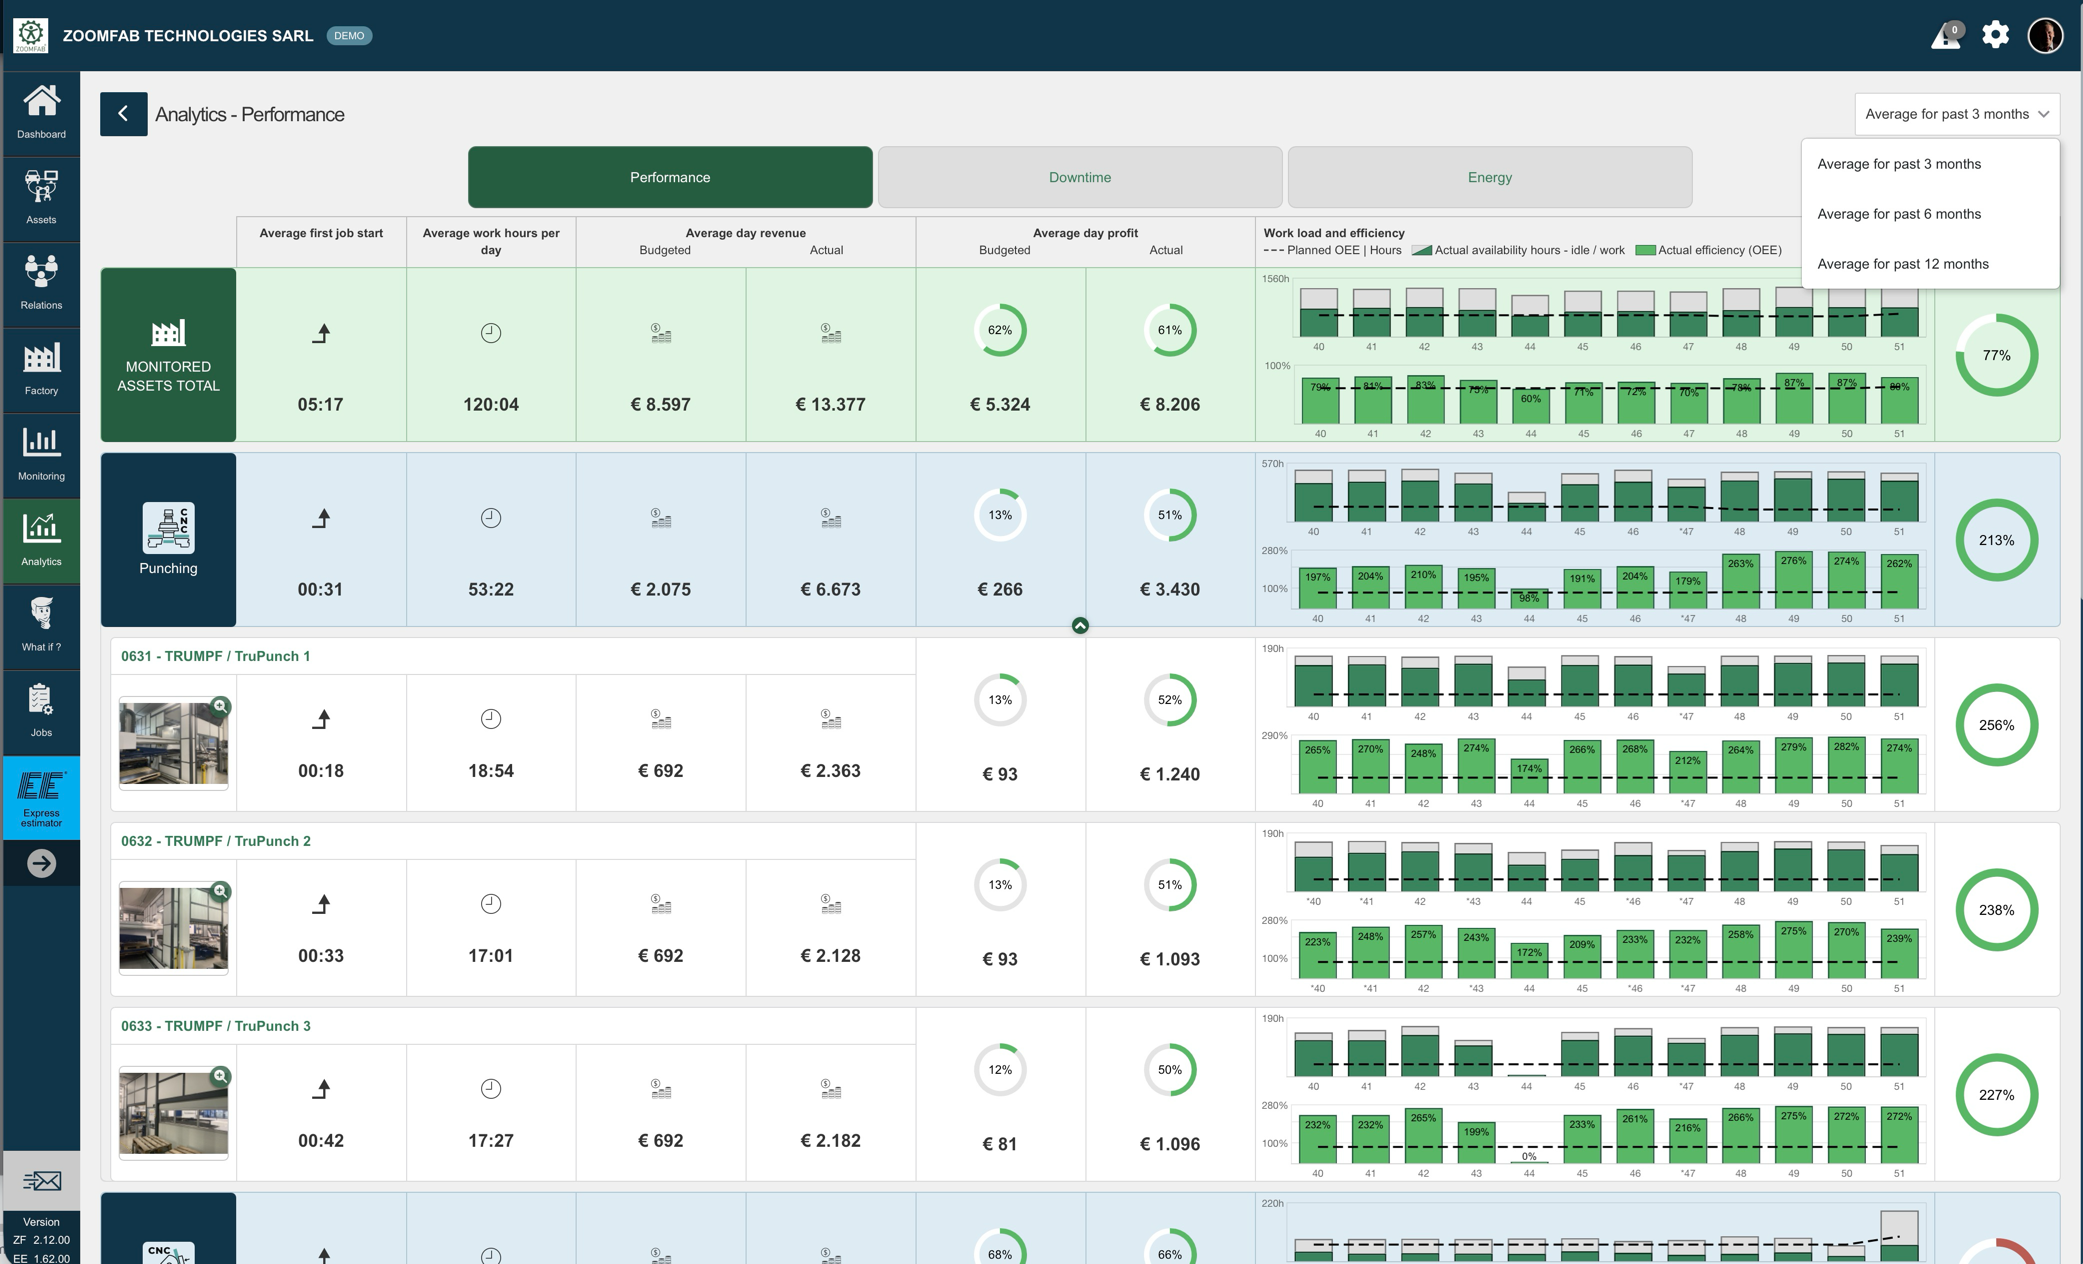Screen dimensions: 2083x1264
Task: Collapse the Punching group chevron
Action: coord(1080,626)
